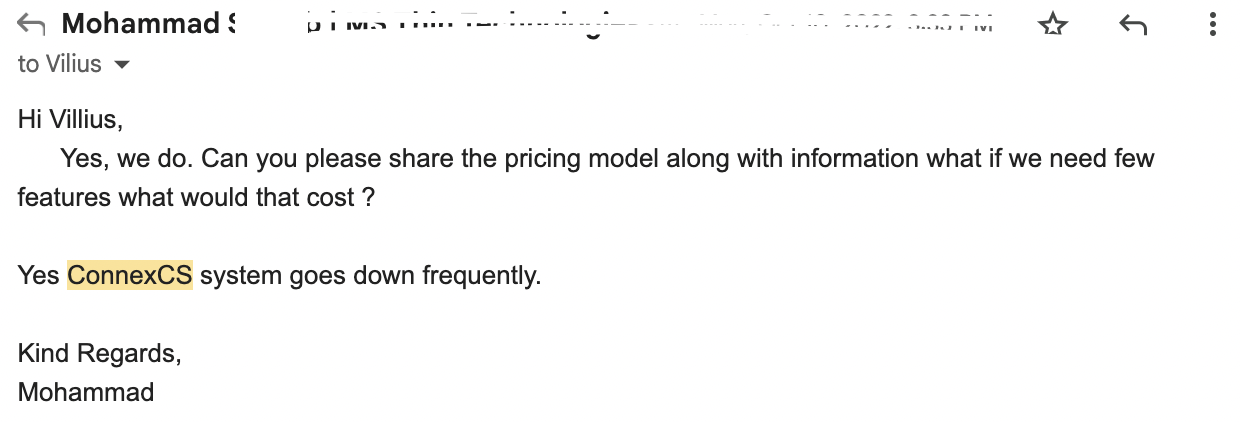Click the line 'features what would that cost ?'
Image resolution: width=1240 pixels, height=422 pixels.
[x=196, y=197]
